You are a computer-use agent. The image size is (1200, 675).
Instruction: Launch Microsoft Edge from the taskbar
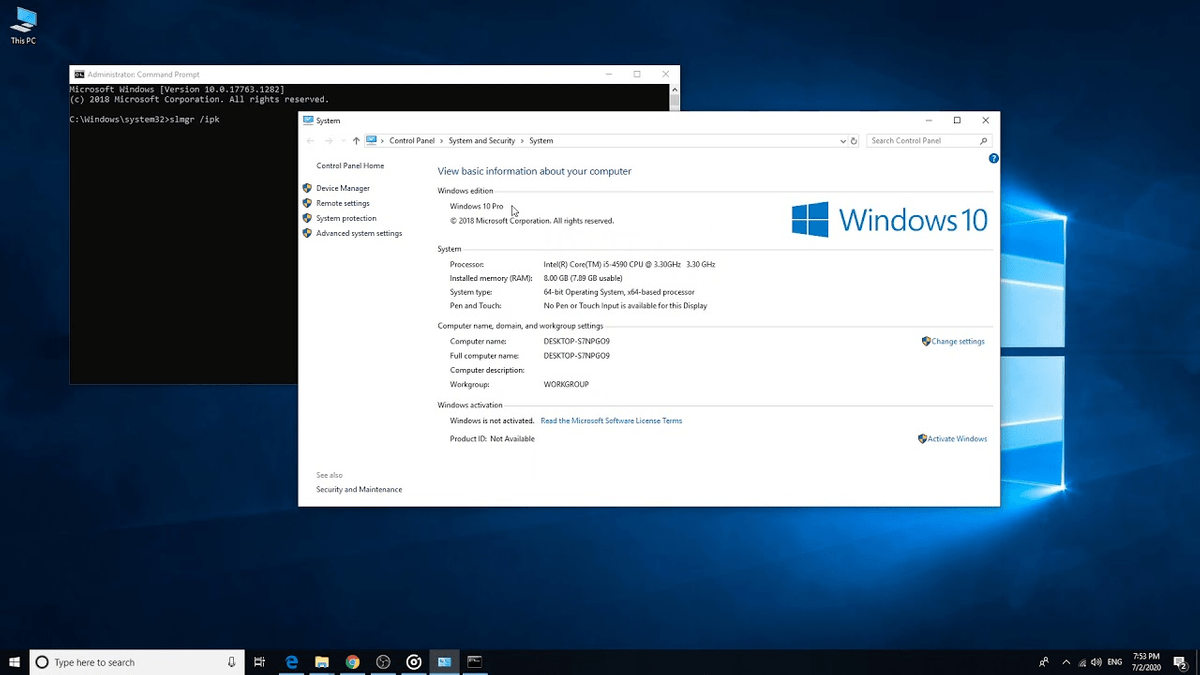pos(291,661)
